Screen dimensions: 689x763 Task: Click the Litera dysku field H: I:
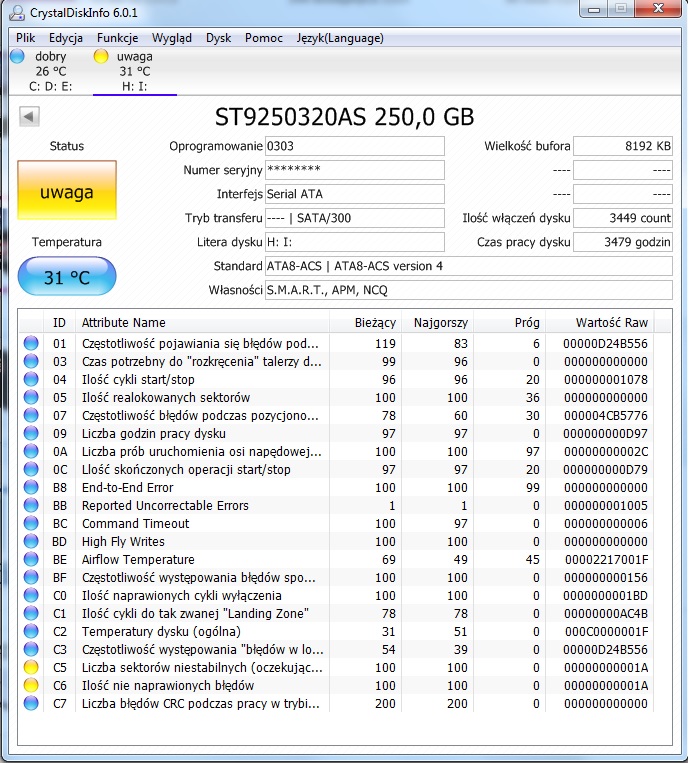355,242
